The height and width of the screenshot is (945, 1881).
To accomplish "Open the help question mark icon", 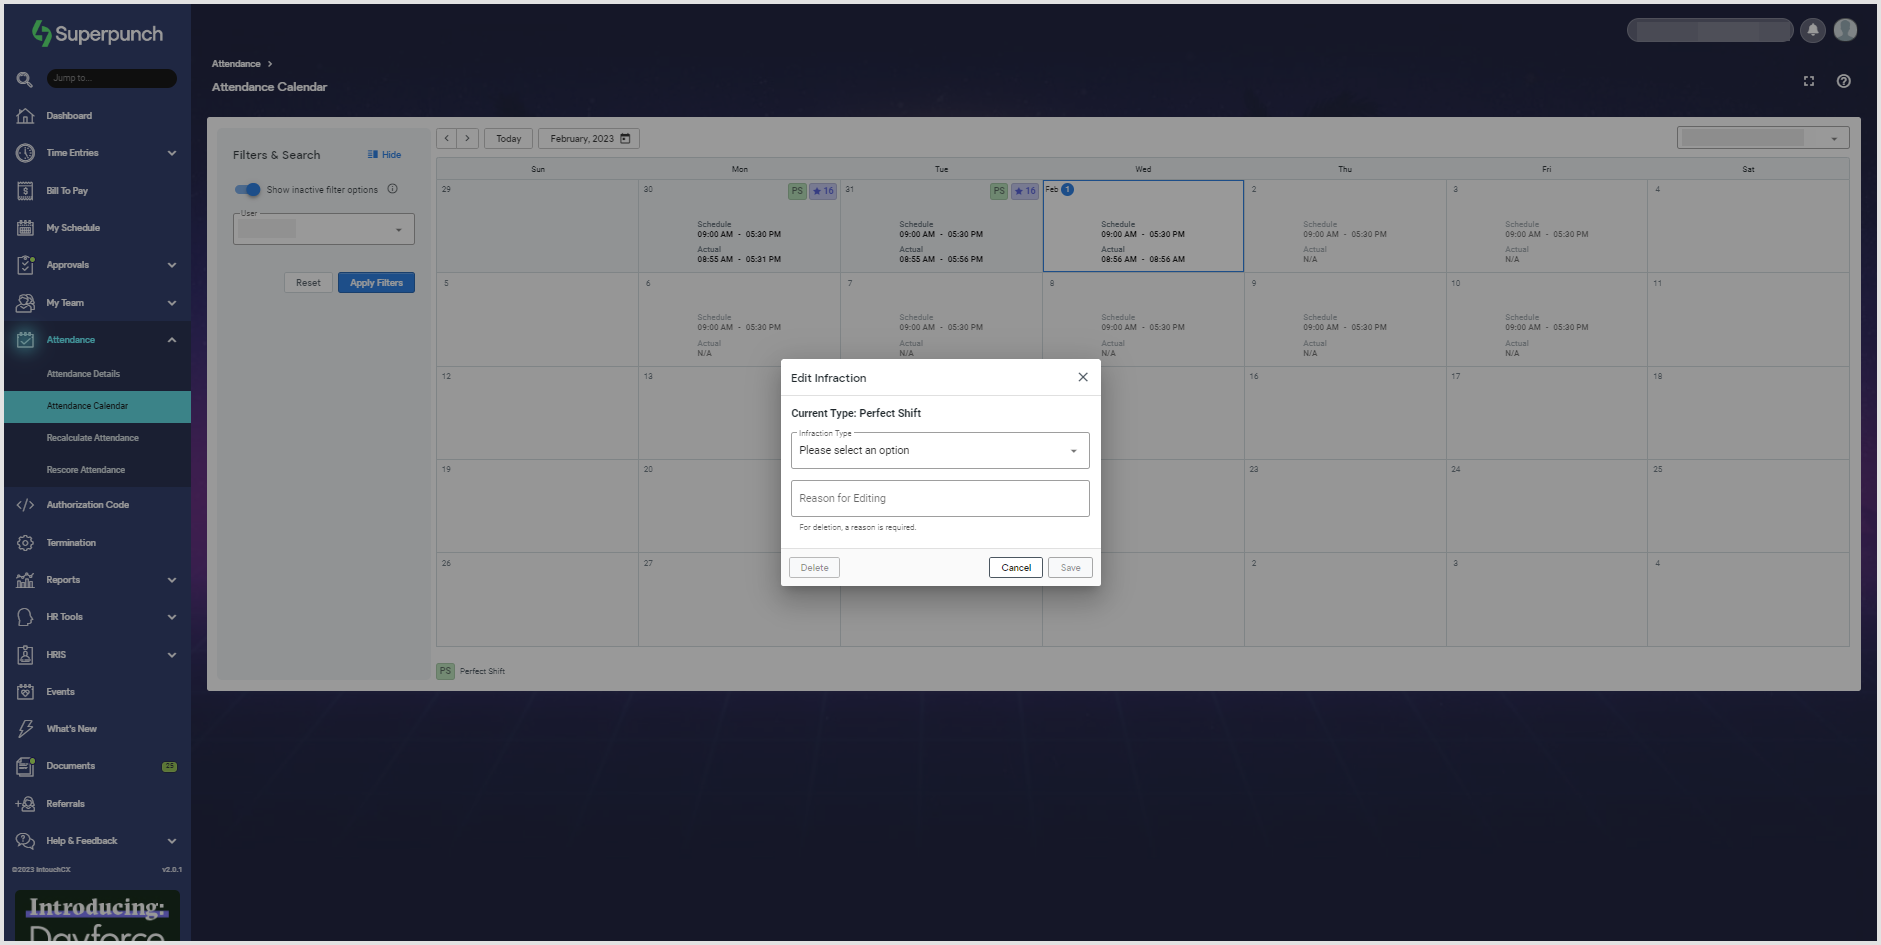I will tap(1843, 81).
